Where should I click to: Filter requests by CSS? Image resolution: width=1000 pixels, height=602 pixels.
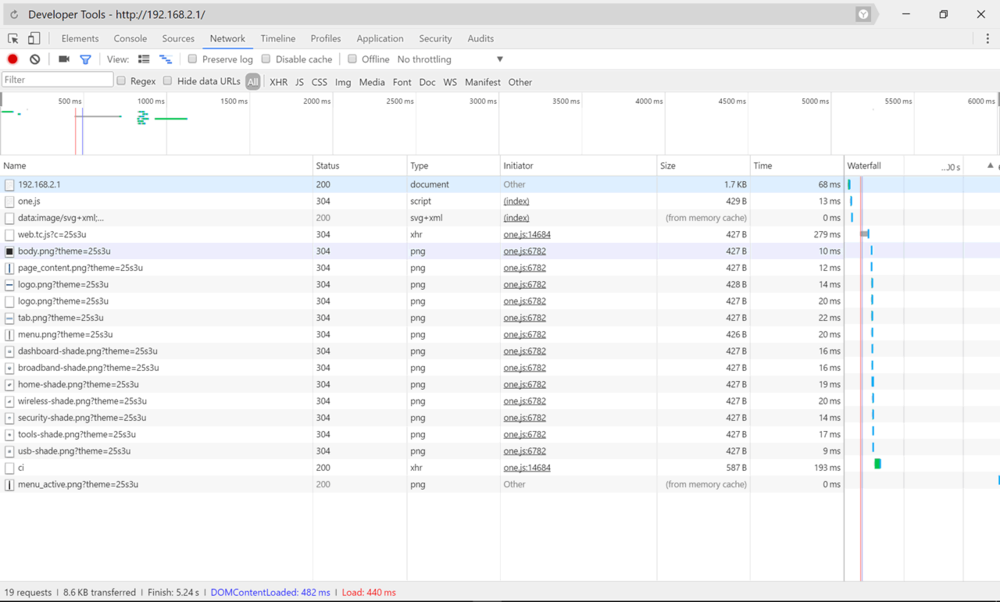point(319,82)
